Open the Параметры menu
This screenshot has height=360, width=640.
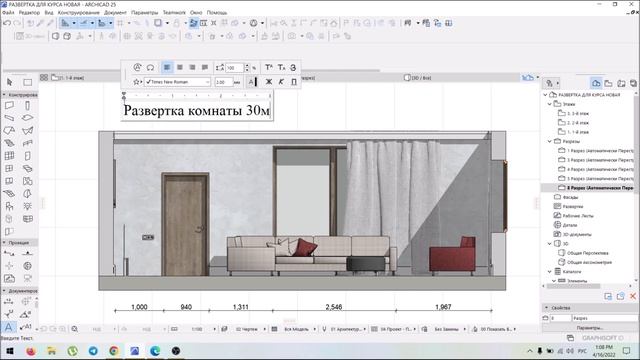(x=144, y=13)
